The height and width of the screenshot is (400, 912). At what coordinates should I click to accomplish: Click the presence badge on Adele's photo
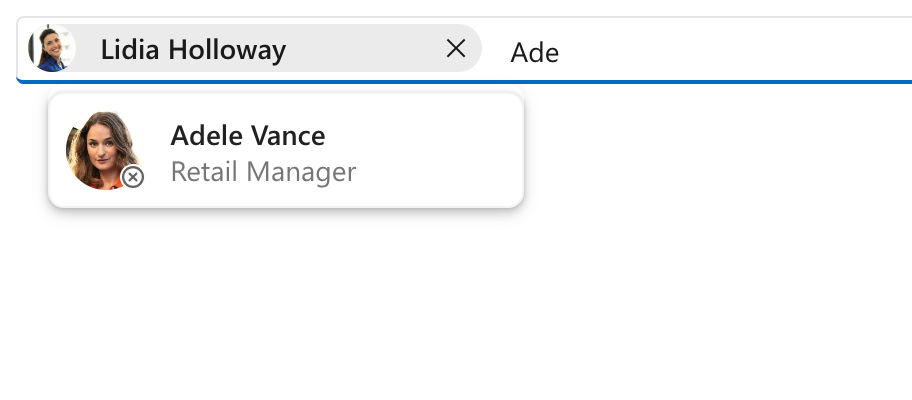click(133, 177)
